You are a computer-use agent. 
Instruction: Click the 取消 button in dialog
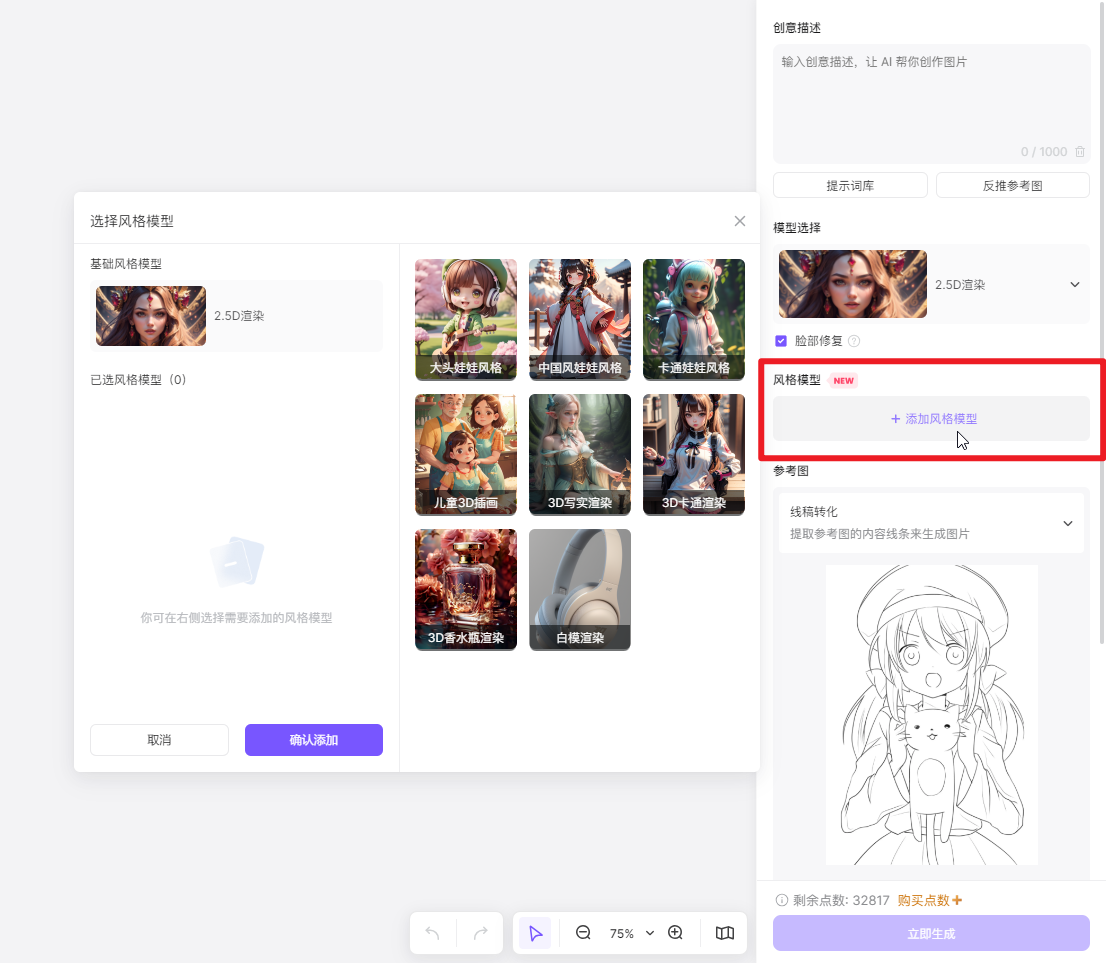[159, 739]
